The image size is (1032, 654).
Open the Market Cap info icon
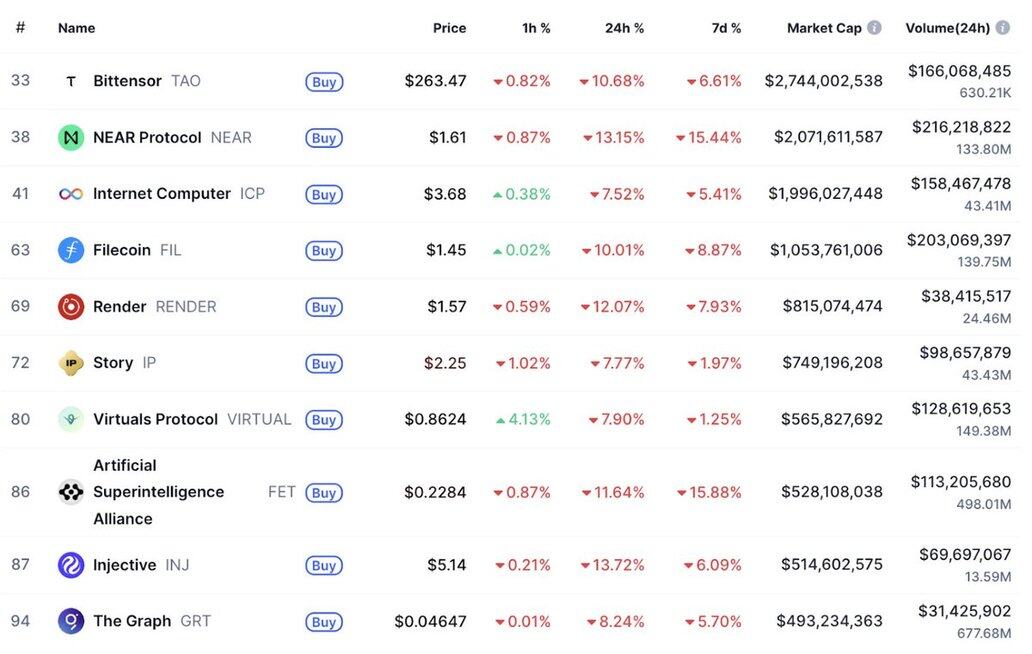coord(875,28)
